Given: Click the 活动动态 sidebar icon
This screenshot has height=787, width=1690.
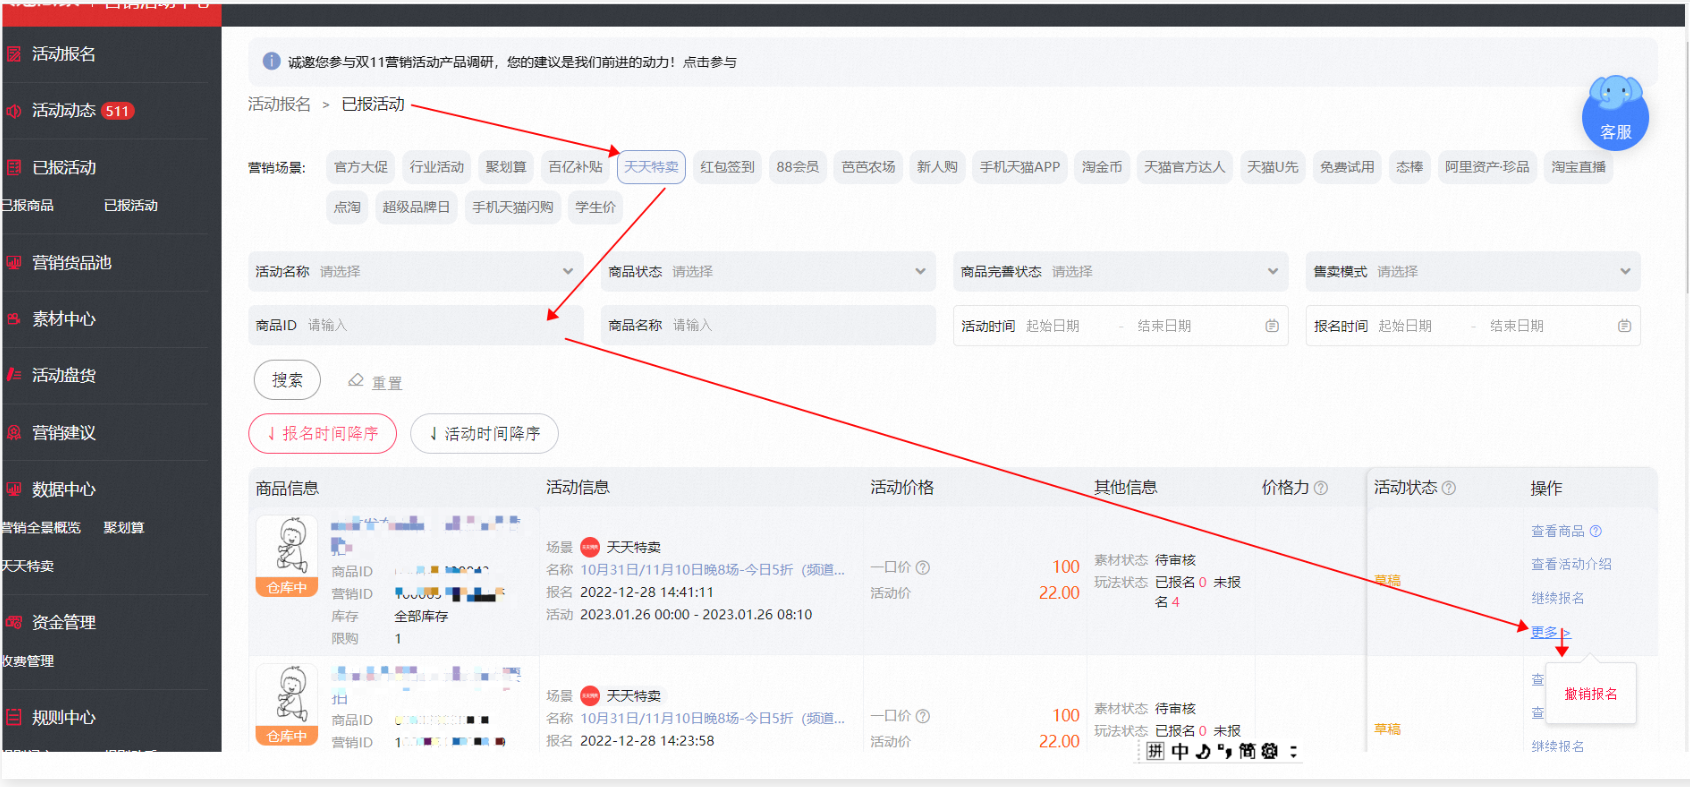Looking at the screenshot, I should (14, 111).
